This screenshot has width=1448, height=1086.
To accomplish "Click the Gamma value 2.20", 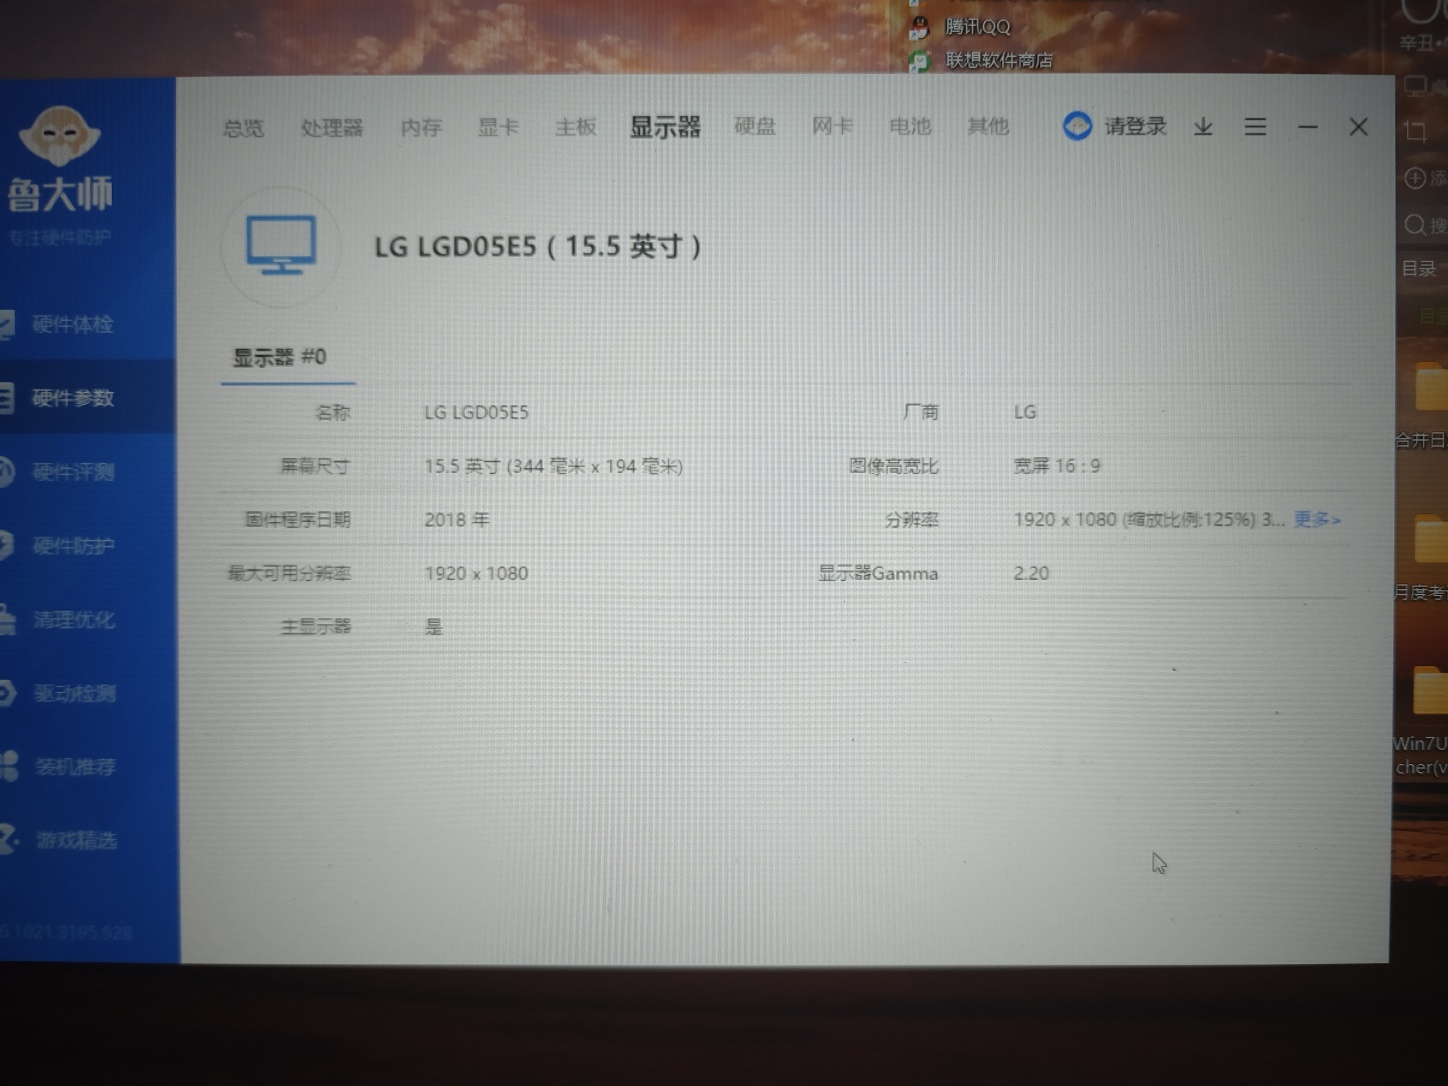I will click(x=1031, y=573).
